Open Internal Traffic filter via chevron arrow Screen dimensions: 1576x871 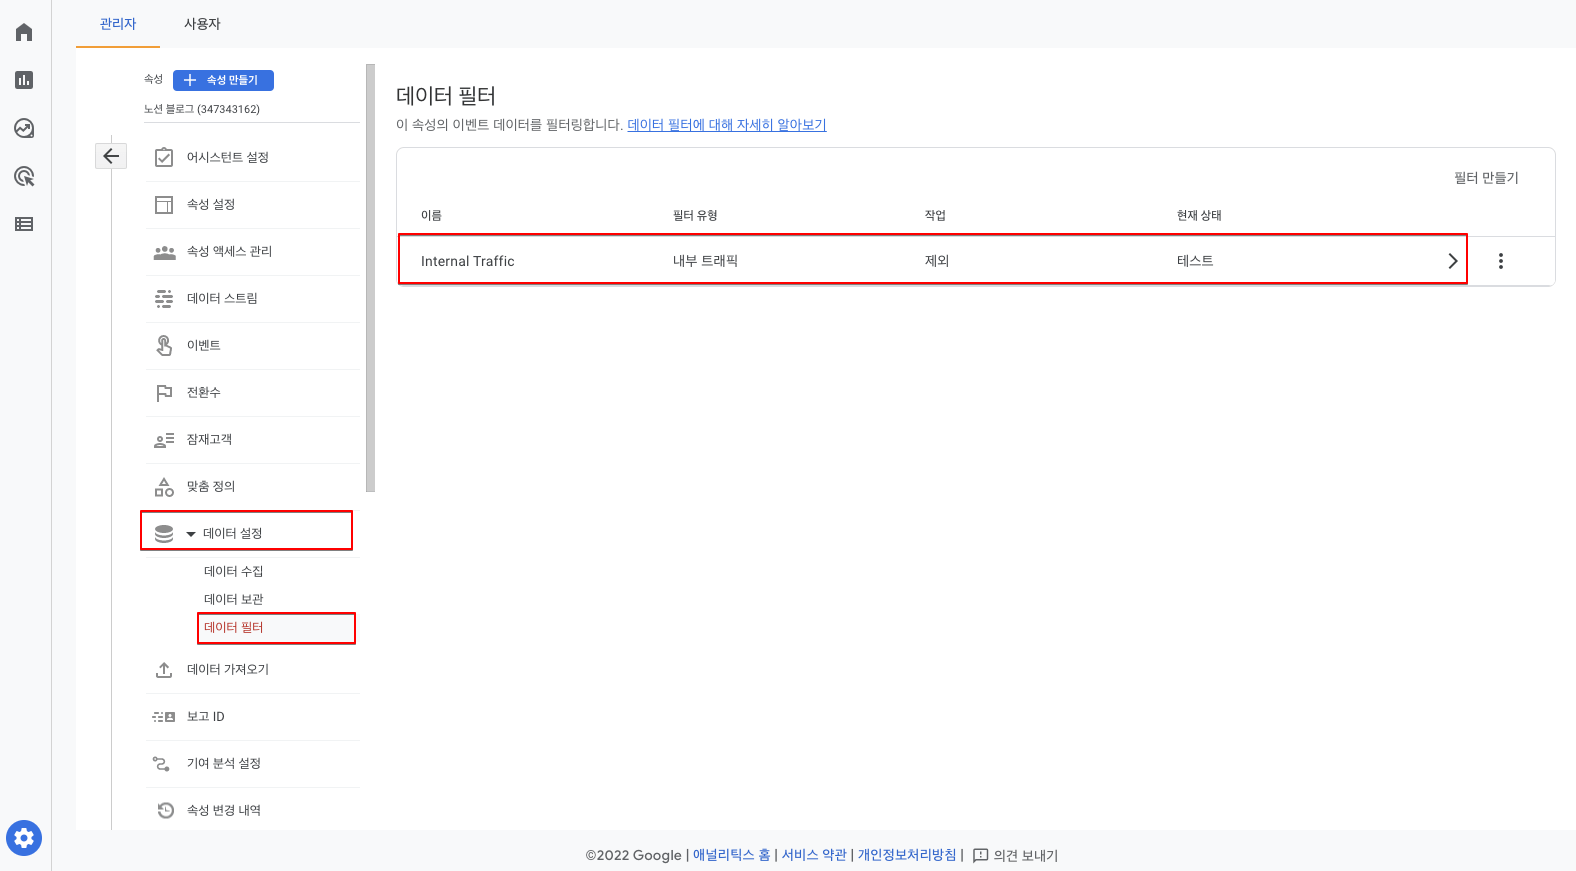1453,261
